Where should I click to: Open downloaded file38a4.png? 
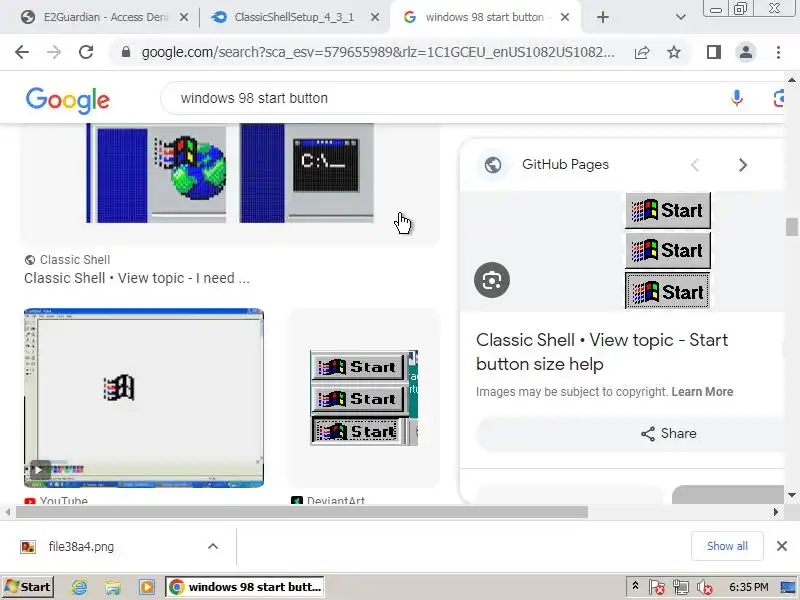pyautogui.click(x=82, y=546)
